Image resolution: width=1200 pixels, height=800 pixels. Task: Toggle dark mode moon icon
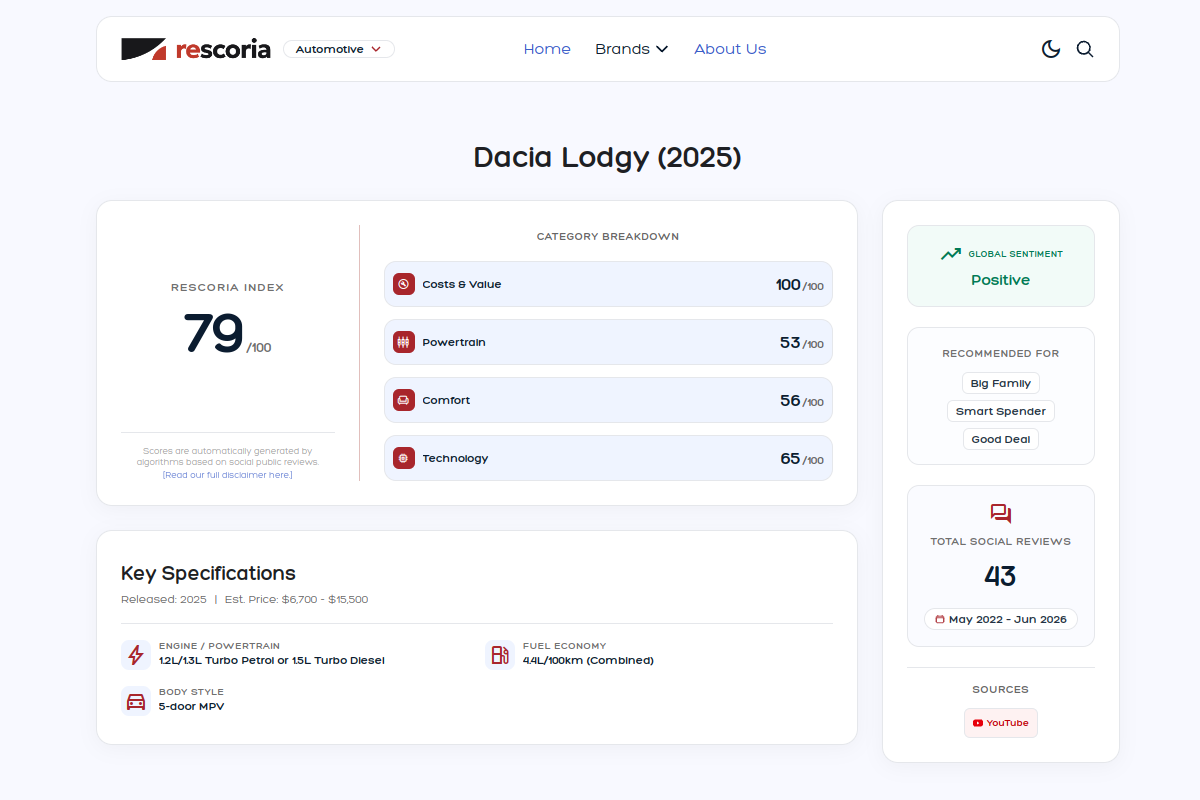[1051, 49]
